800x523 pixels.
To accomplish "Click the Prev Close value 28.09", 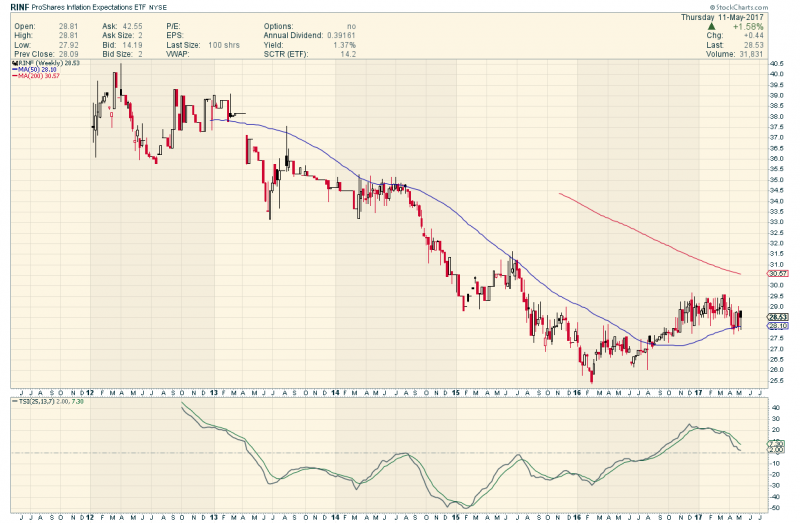I will 68,54.
